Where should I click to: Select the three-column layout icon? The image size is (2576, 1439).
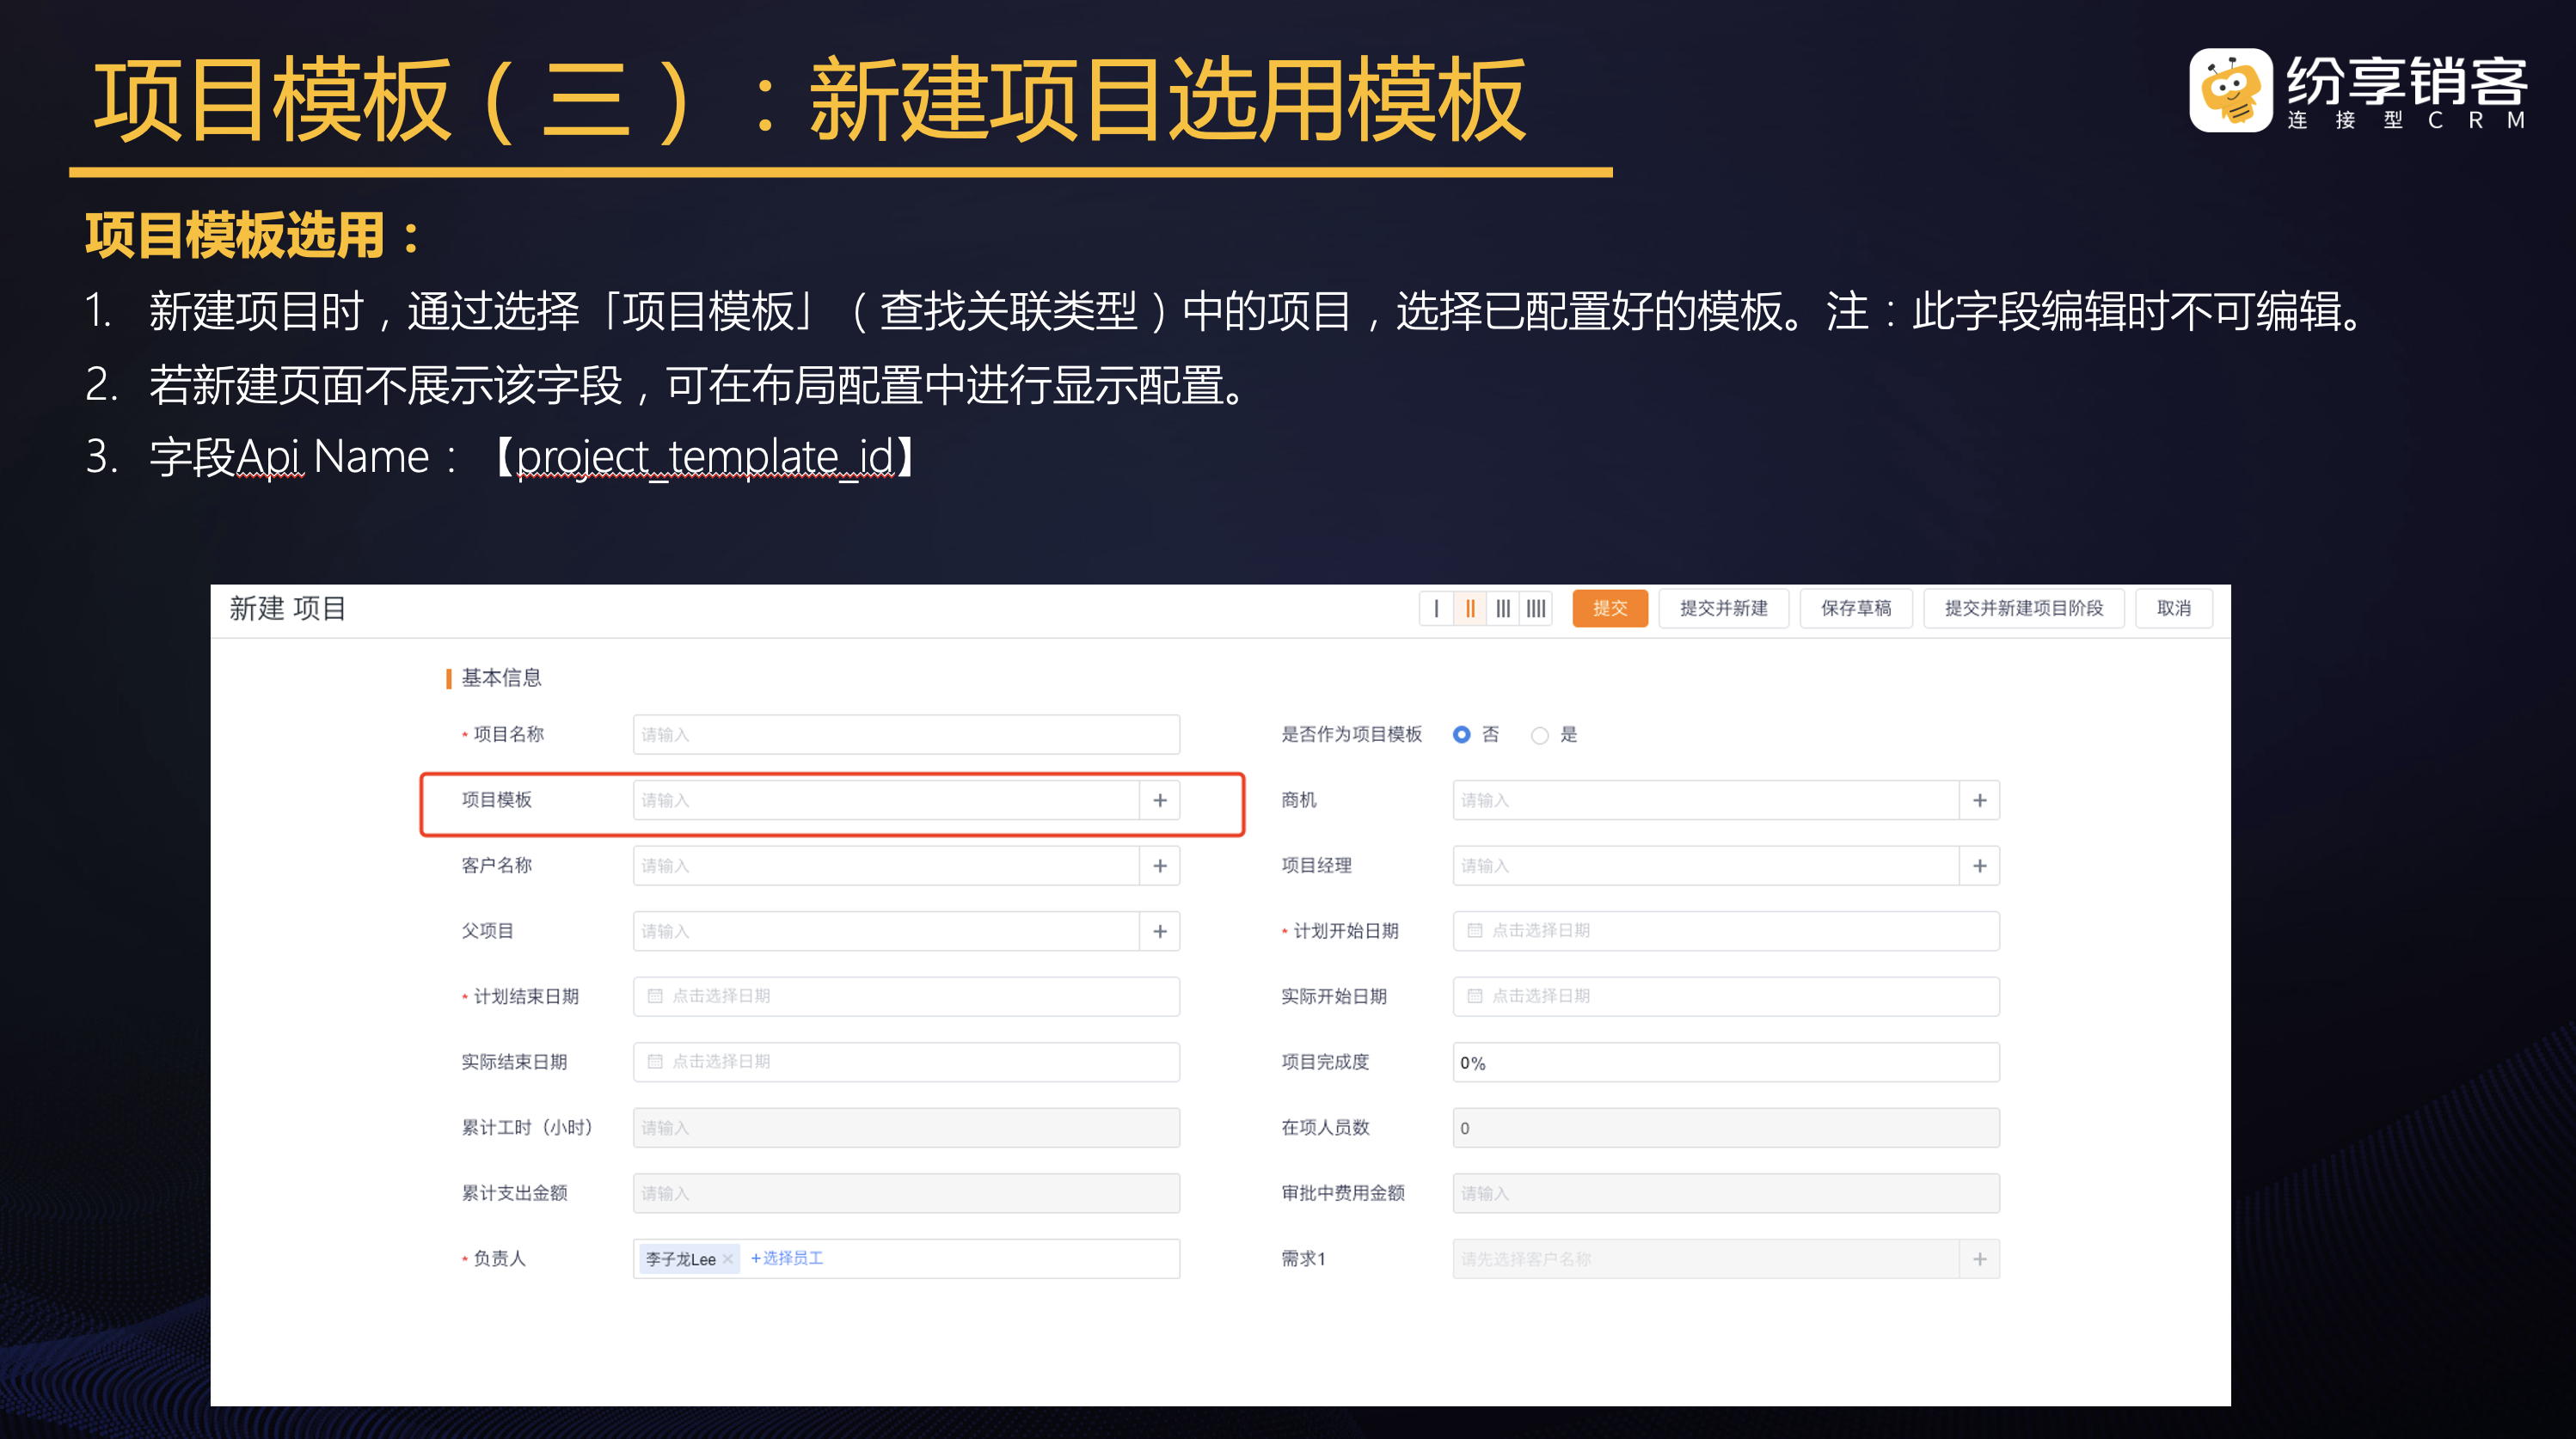click(1503, 608)
